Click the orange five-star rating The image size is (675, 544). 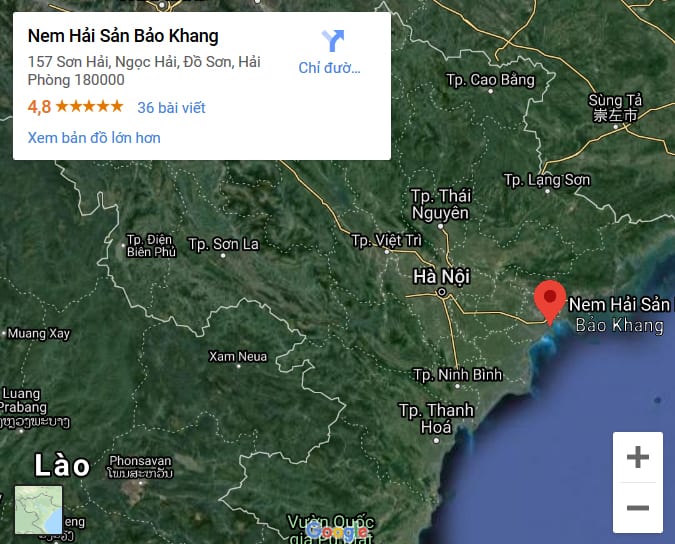pos(89,106)
